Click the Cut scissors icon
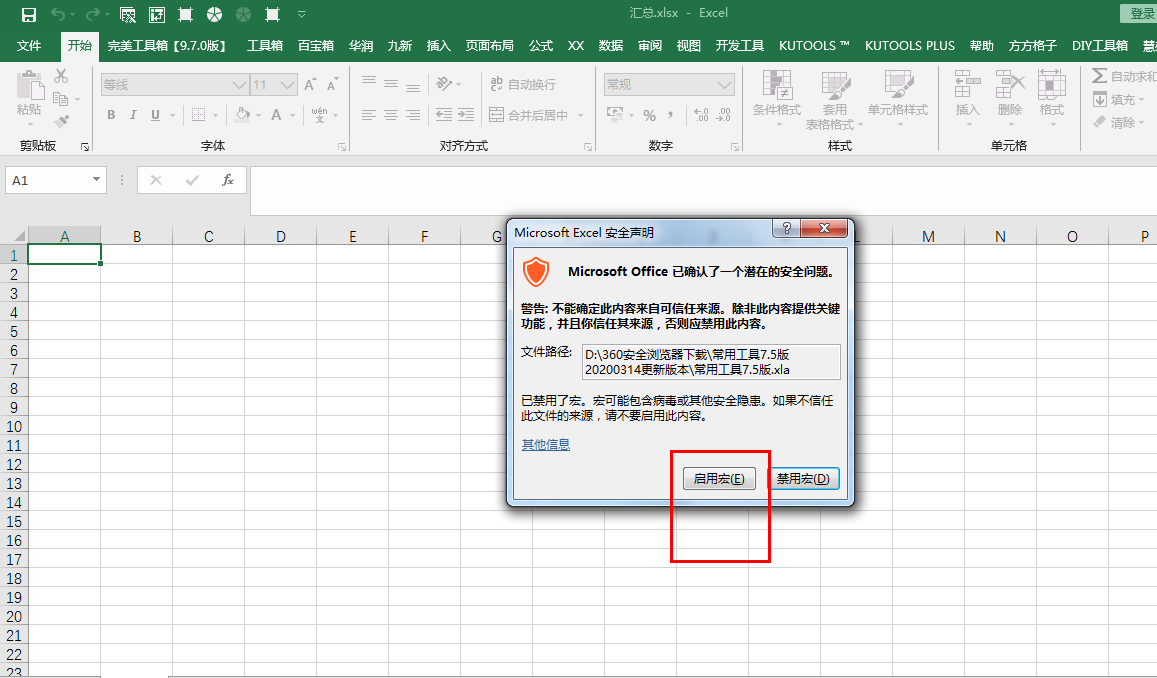Viewport: 1157px width, 678px height. 61,75
